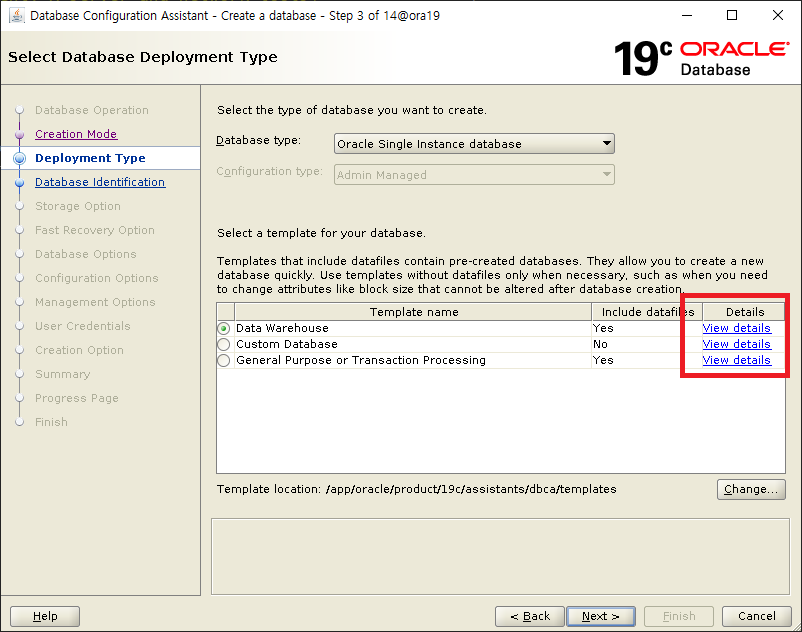Click the Data Warehouse template name text

coord(282,328)
